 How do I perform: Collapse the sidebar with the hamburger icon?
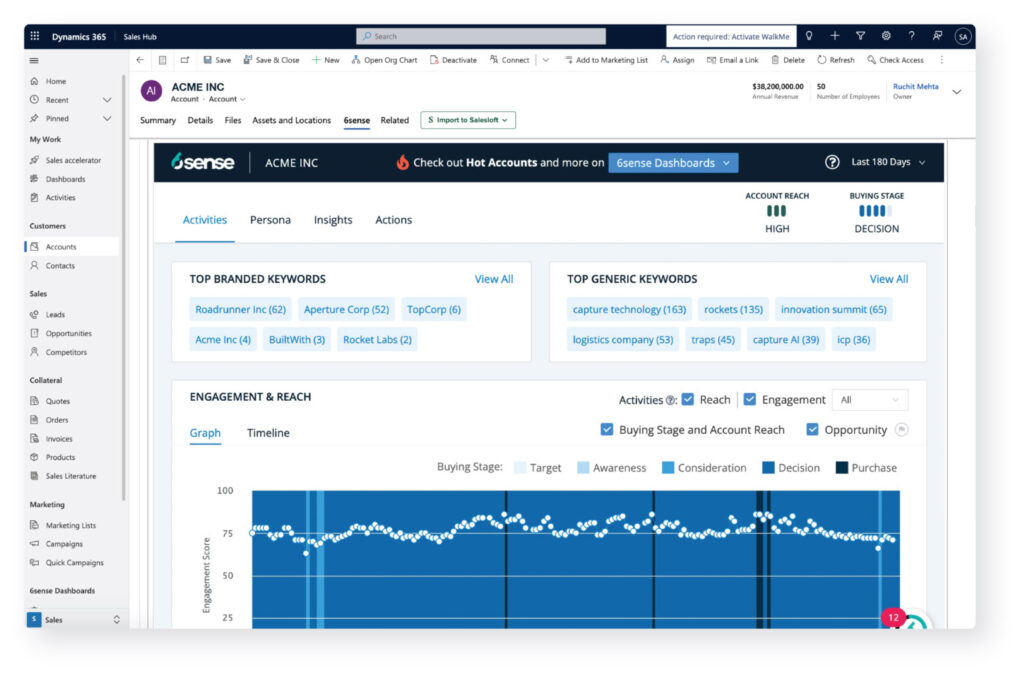point(35,60)
